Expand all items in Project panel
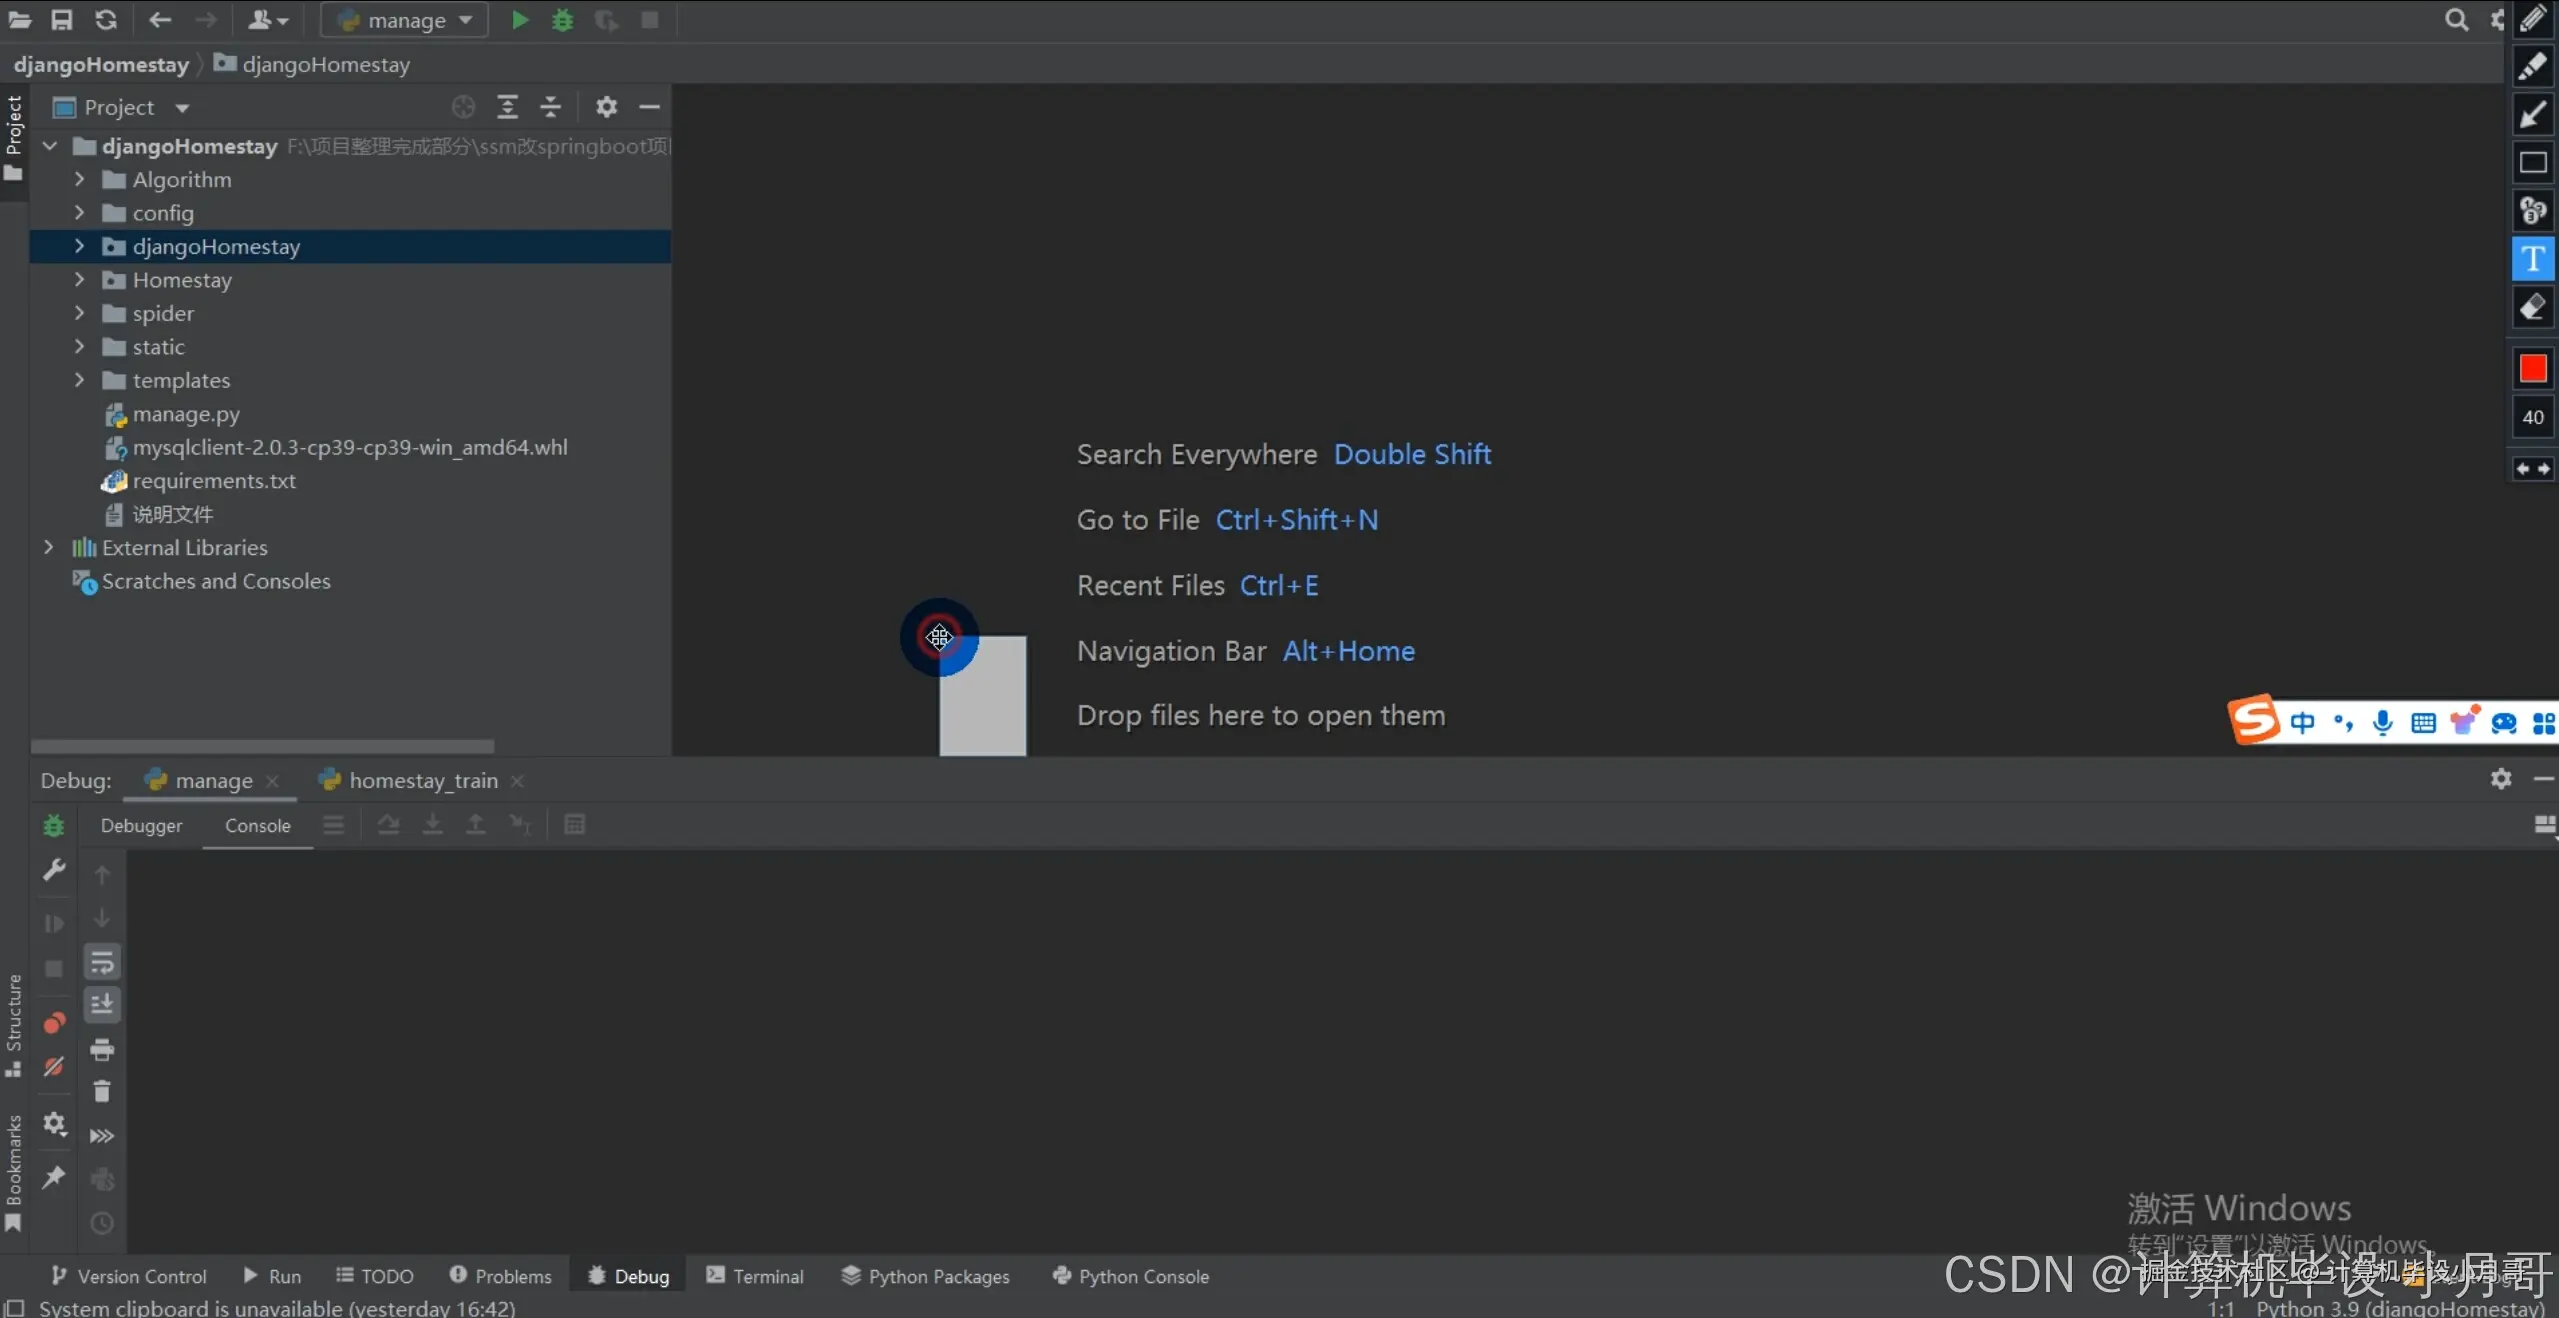Screen dimensions: 2559x1318 point(508,107)
